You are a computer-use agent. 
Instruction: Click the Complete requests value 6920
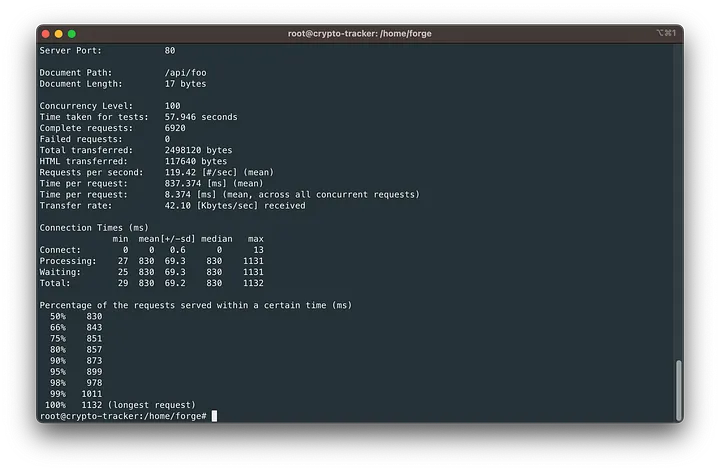tap(175, 128)
